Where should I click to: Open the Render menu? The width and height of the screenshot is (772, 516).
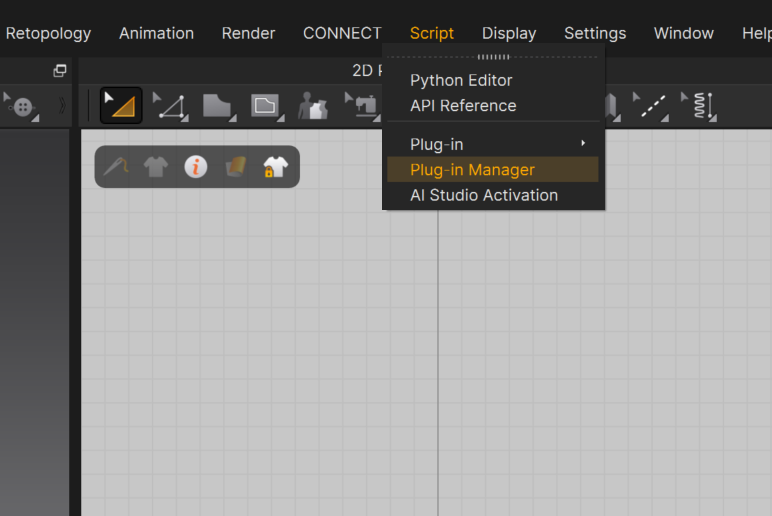(x=248, y=33)
